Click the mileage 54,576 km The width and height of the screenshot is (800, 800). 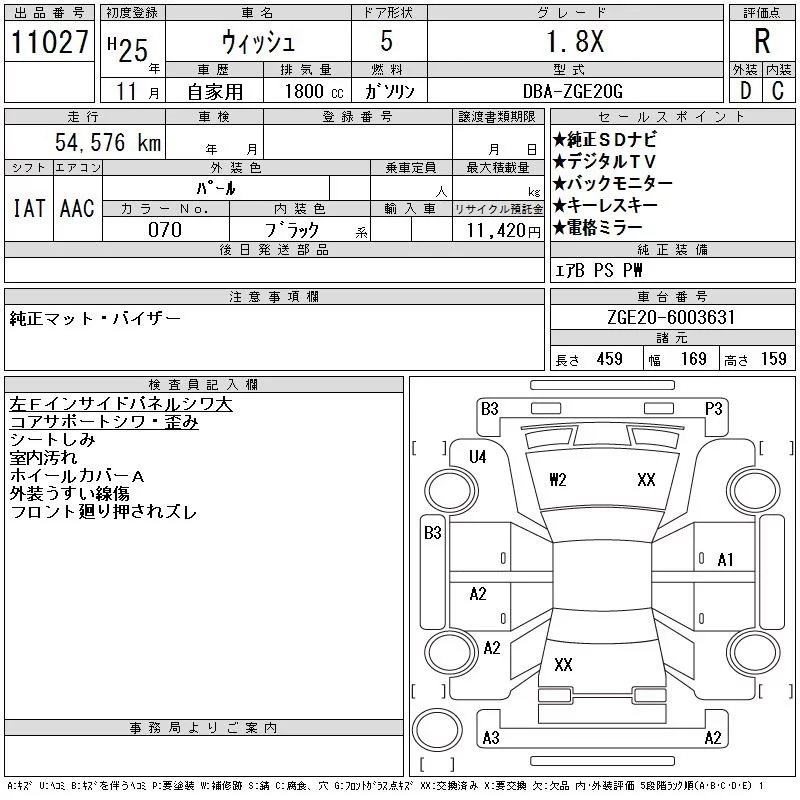(x=108, y=142)
